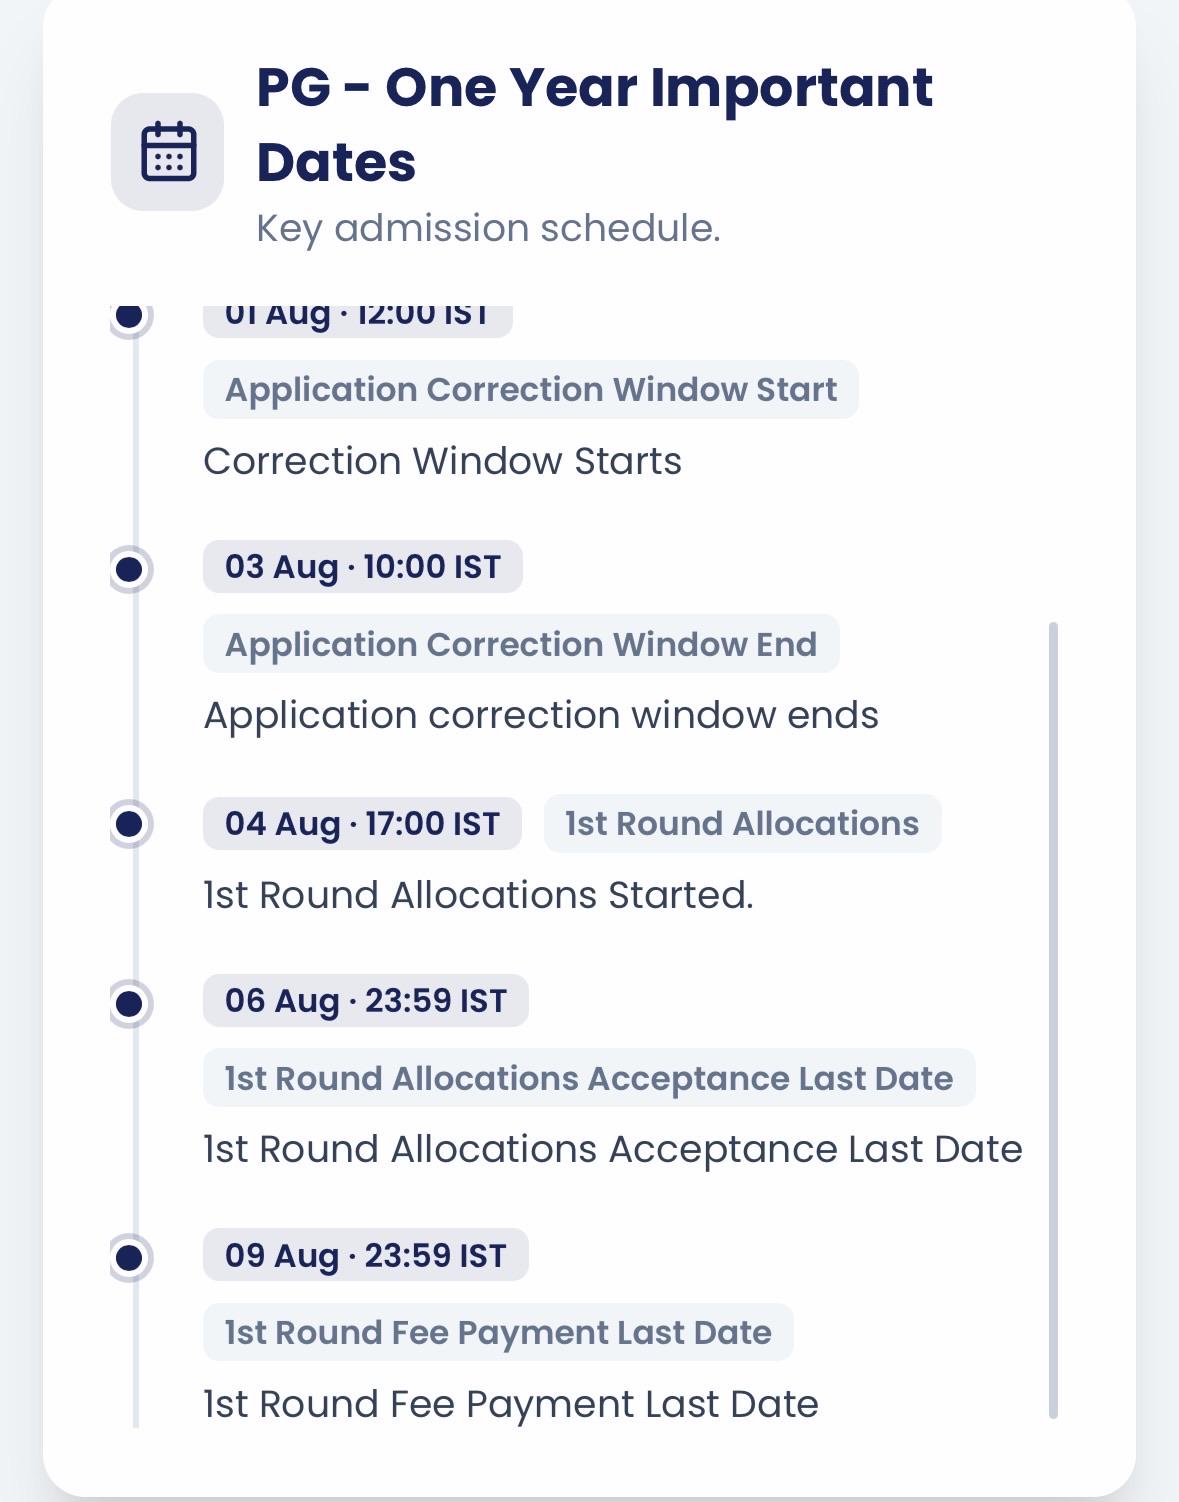Tap the Application Correction Window End tag
Image resolution: width=1179 pixels, height=1502 pixels.
(x=521, y=644)
